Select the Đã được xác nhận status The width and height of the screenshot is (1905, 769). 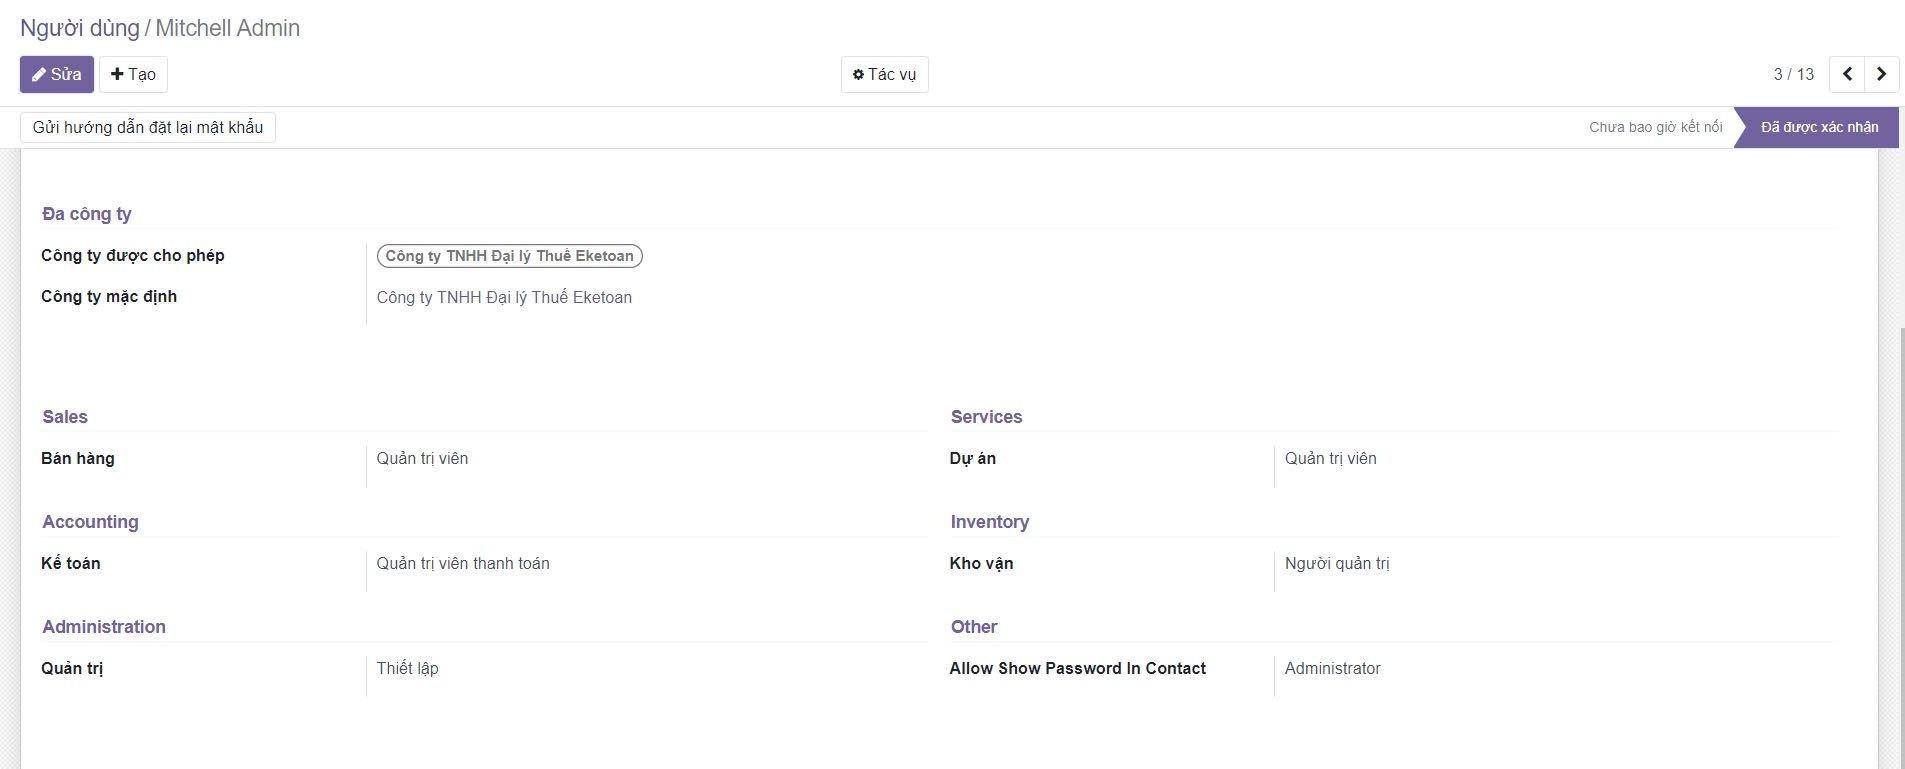1819,127
